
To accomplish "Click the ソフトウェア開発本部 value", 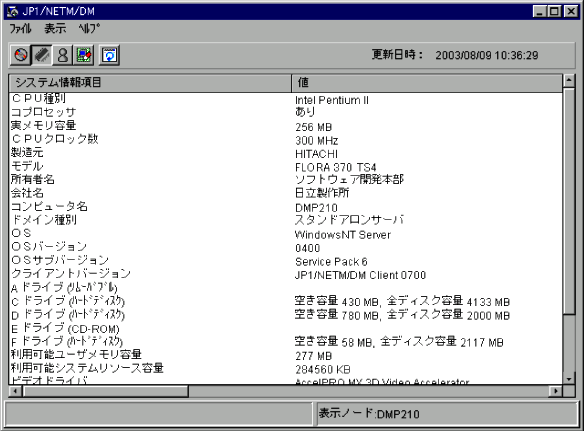I will [349, 180].
